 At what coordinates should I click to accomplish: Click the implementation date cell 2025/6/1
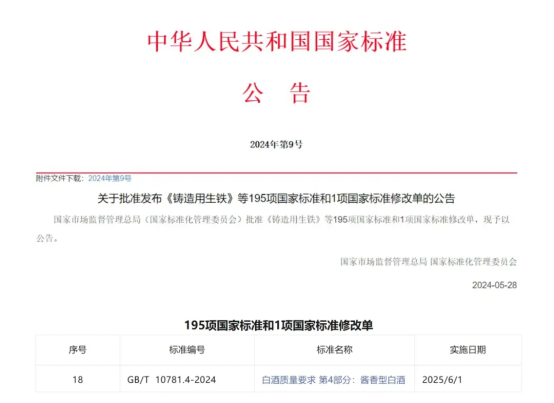442,380
